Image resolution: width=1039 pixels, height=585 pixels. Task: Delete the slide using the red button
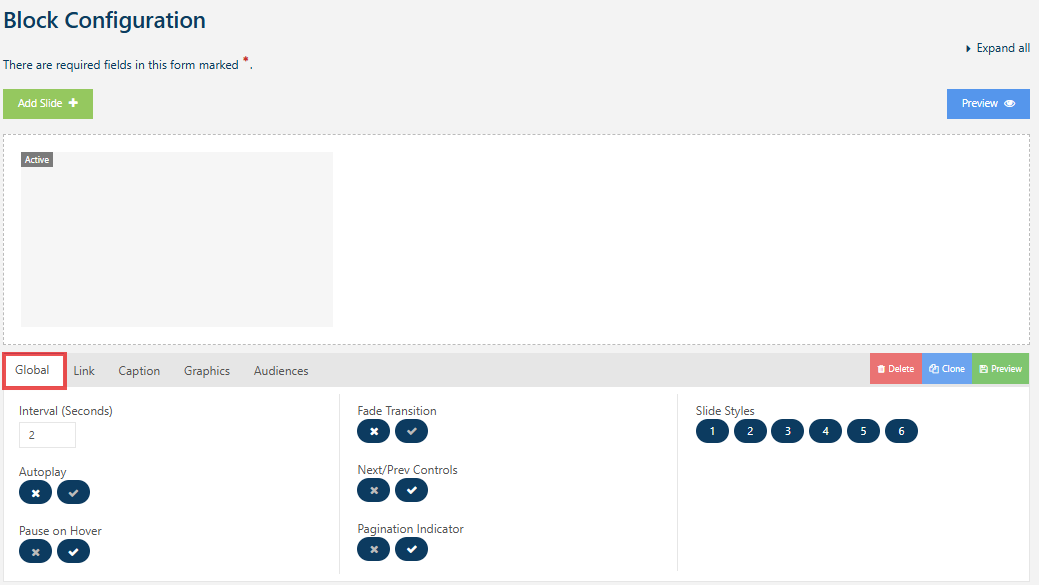(x=895, y=369)
